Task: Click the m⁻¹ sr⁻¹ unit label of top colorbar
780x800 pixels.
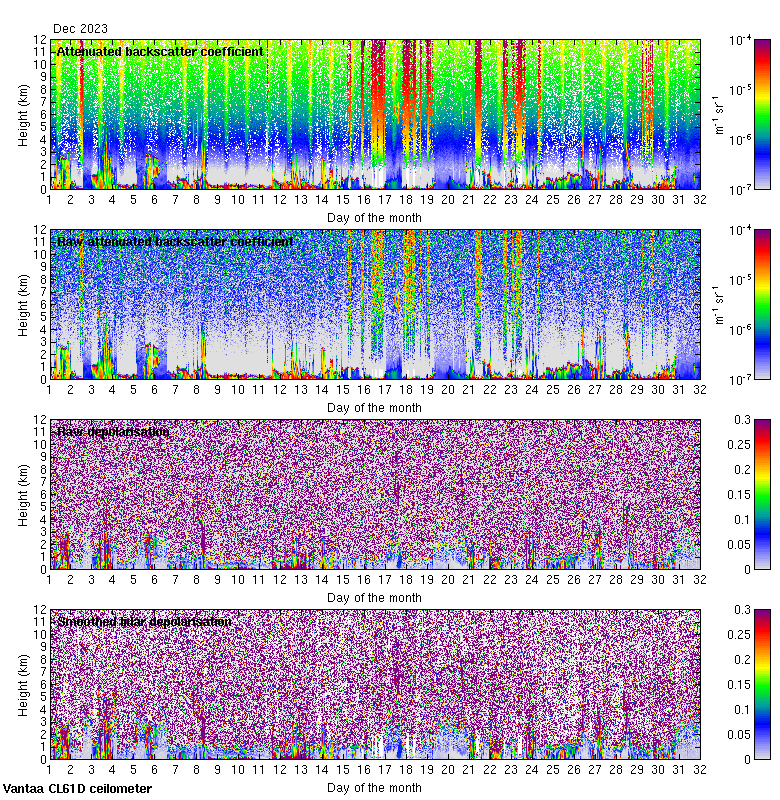Action: click(x=716, y=114)
